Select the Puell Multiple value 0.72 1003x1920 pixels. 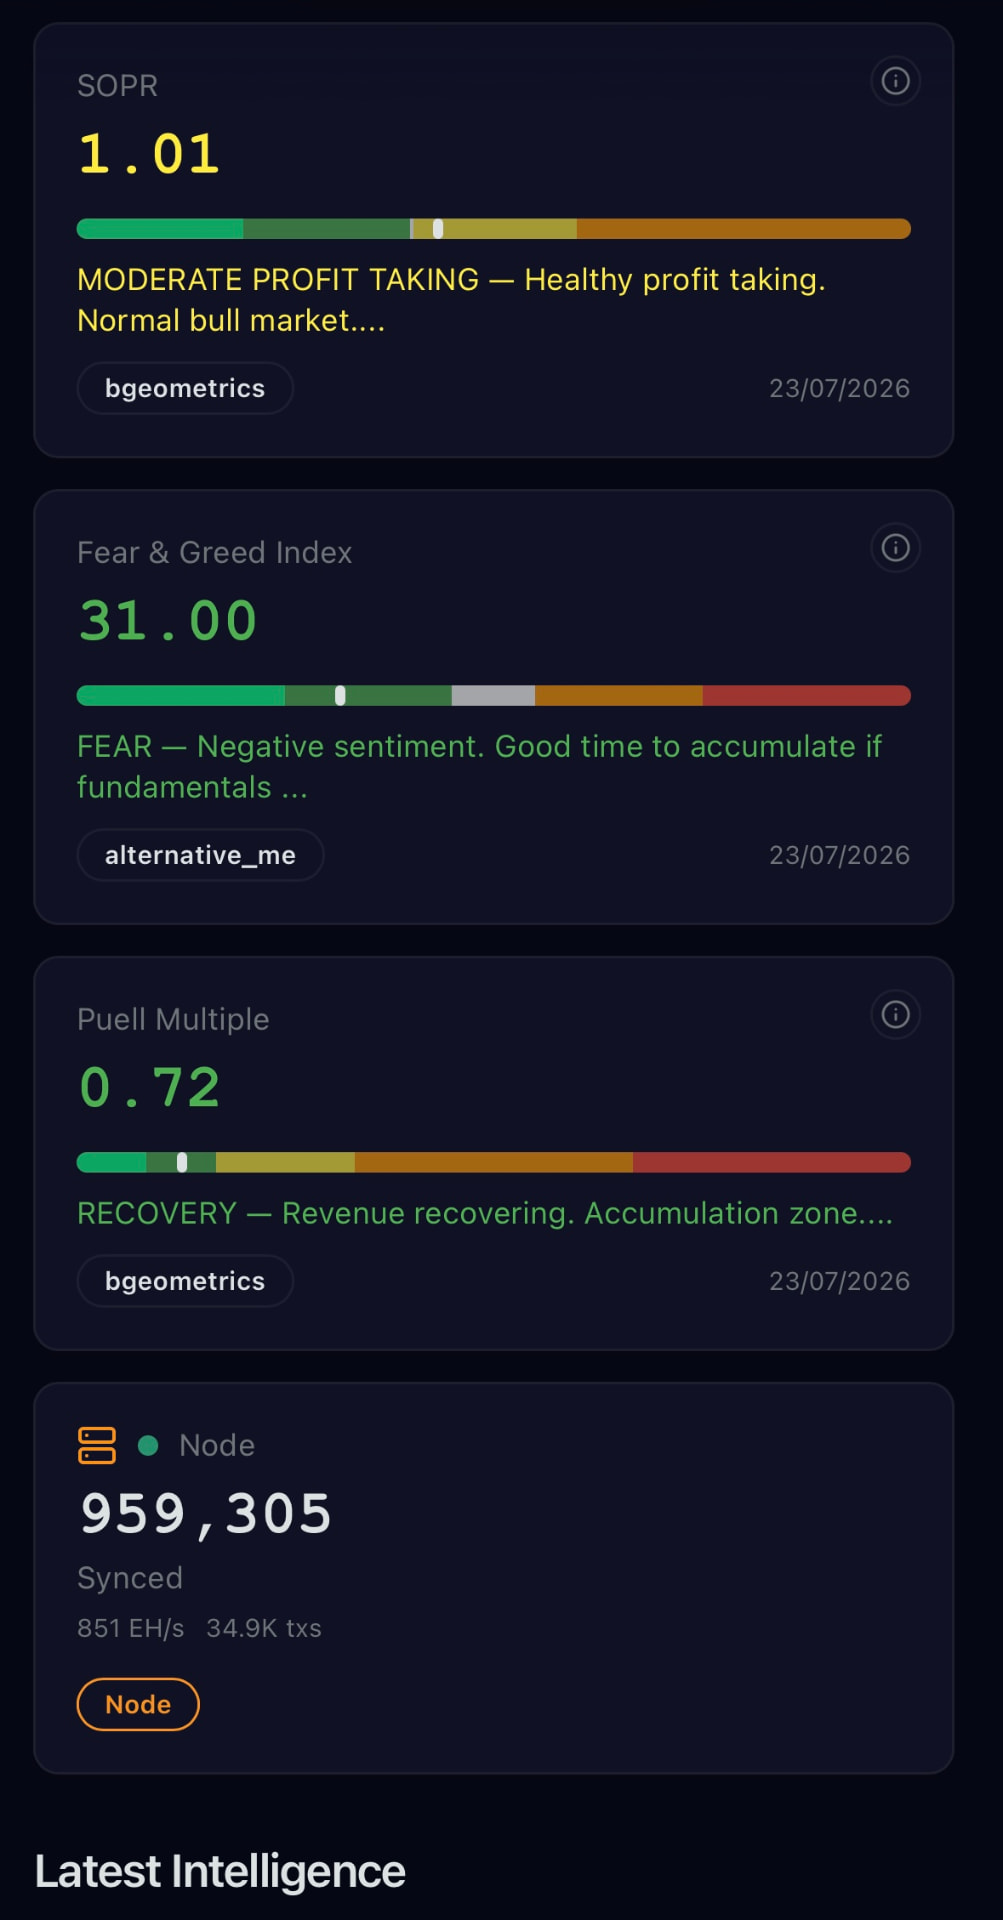coord(149,1088)
